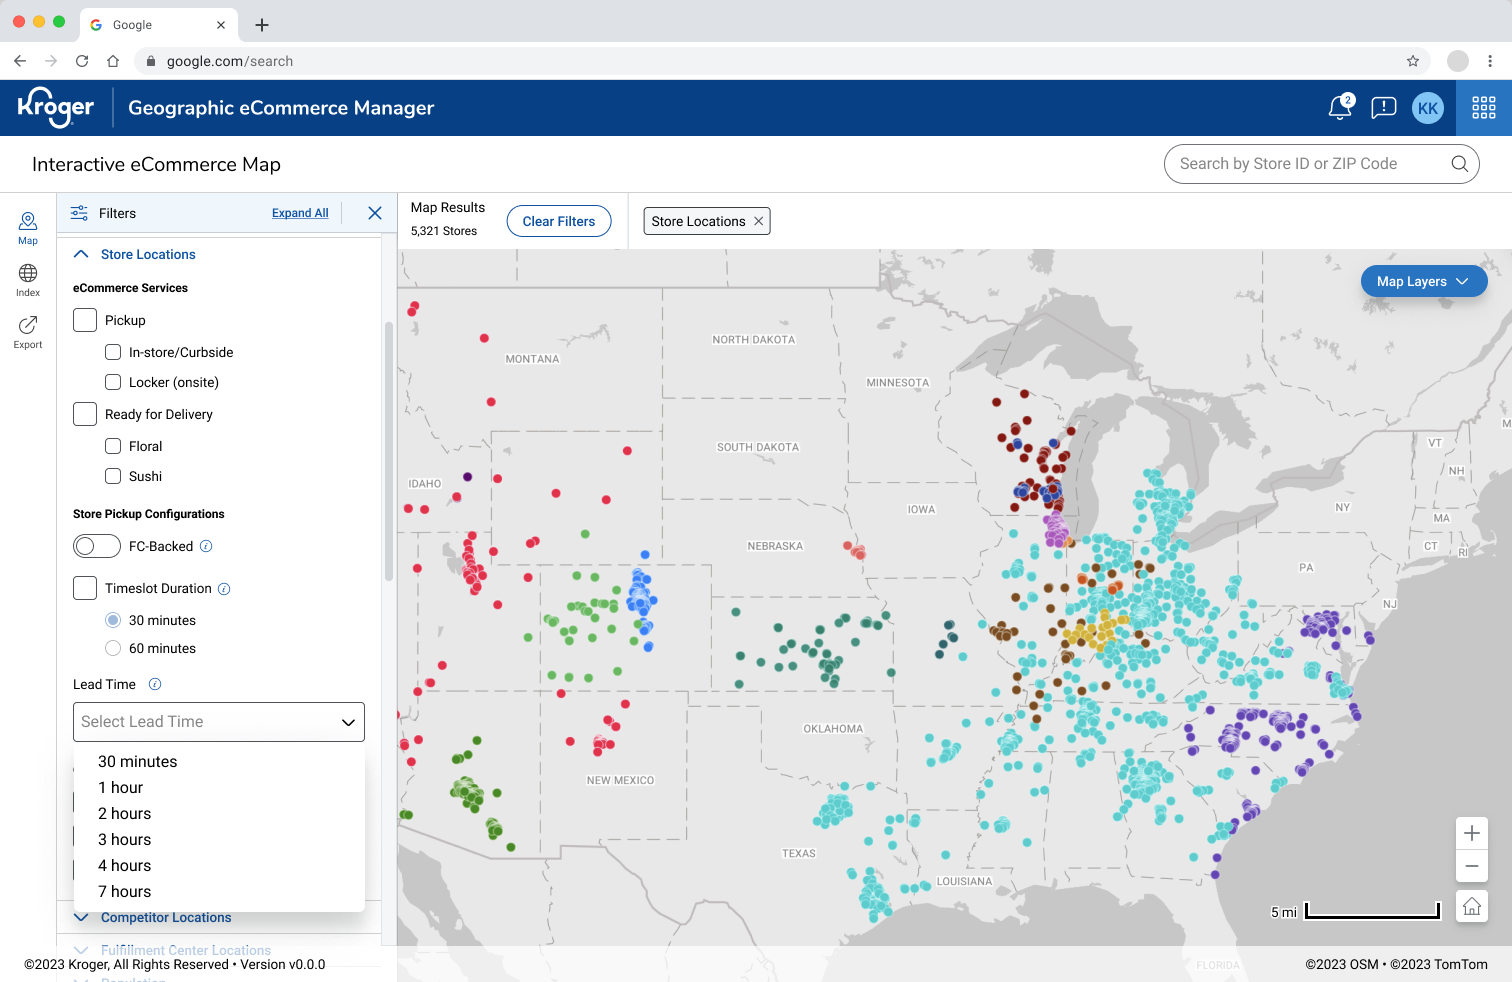Click the map home reset icon

pos(1472,906)
